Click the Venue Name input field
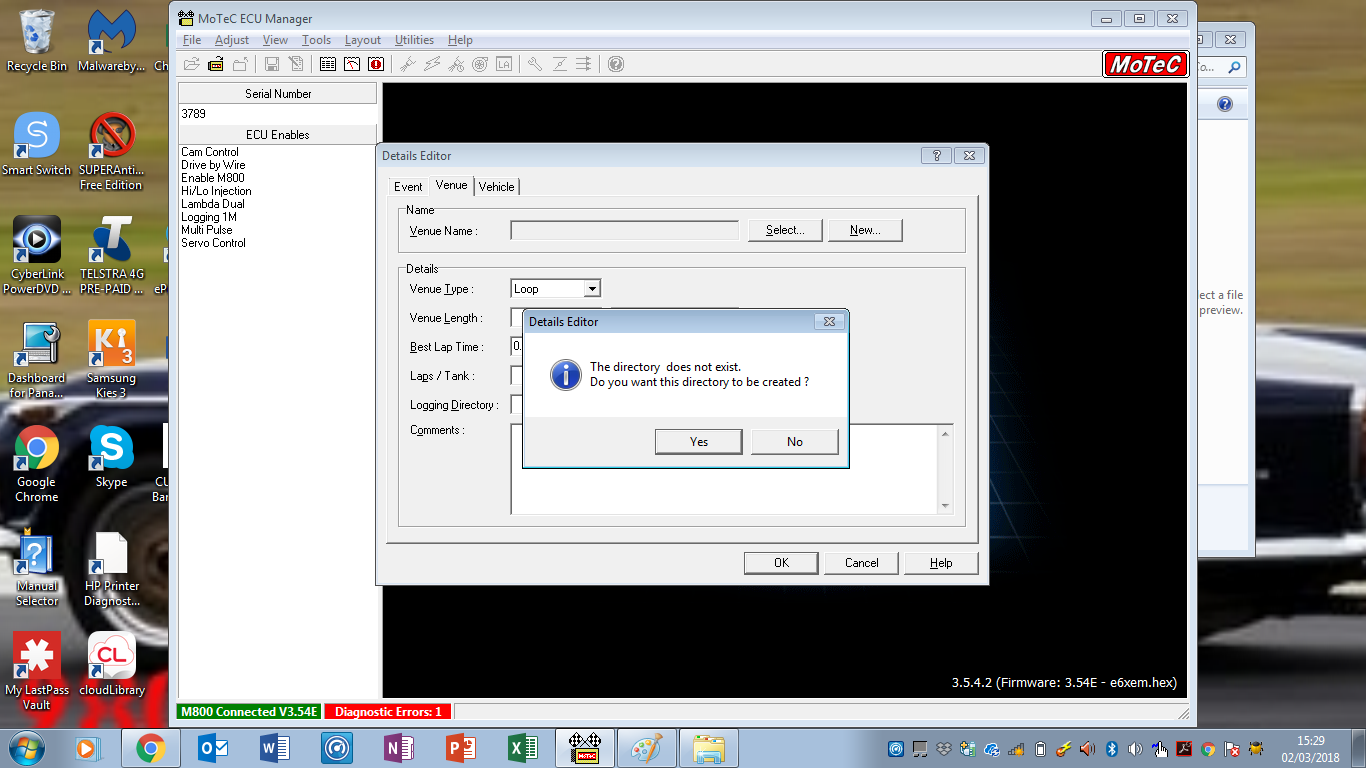This screenshot has height=768, width=1366. click(x=624, y=230)
